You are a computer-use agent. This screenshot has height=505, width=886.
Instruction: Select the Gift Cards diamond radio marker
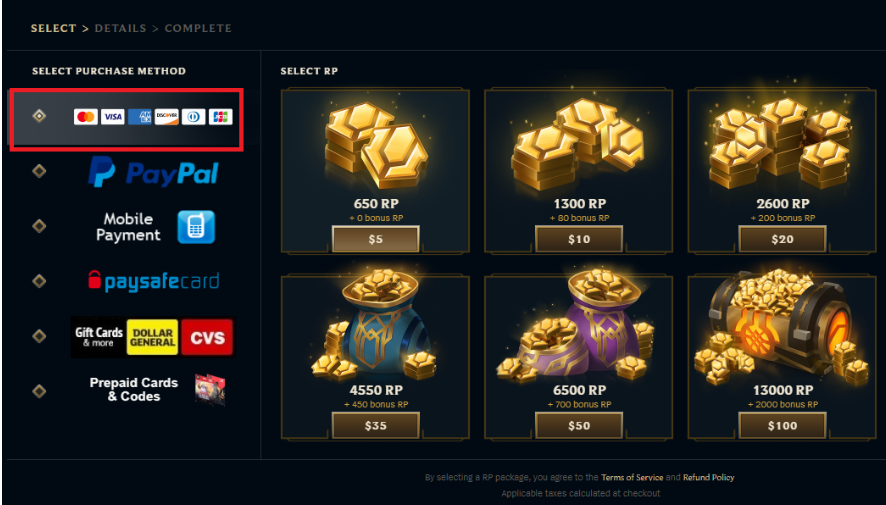click(x=39, y=336)
